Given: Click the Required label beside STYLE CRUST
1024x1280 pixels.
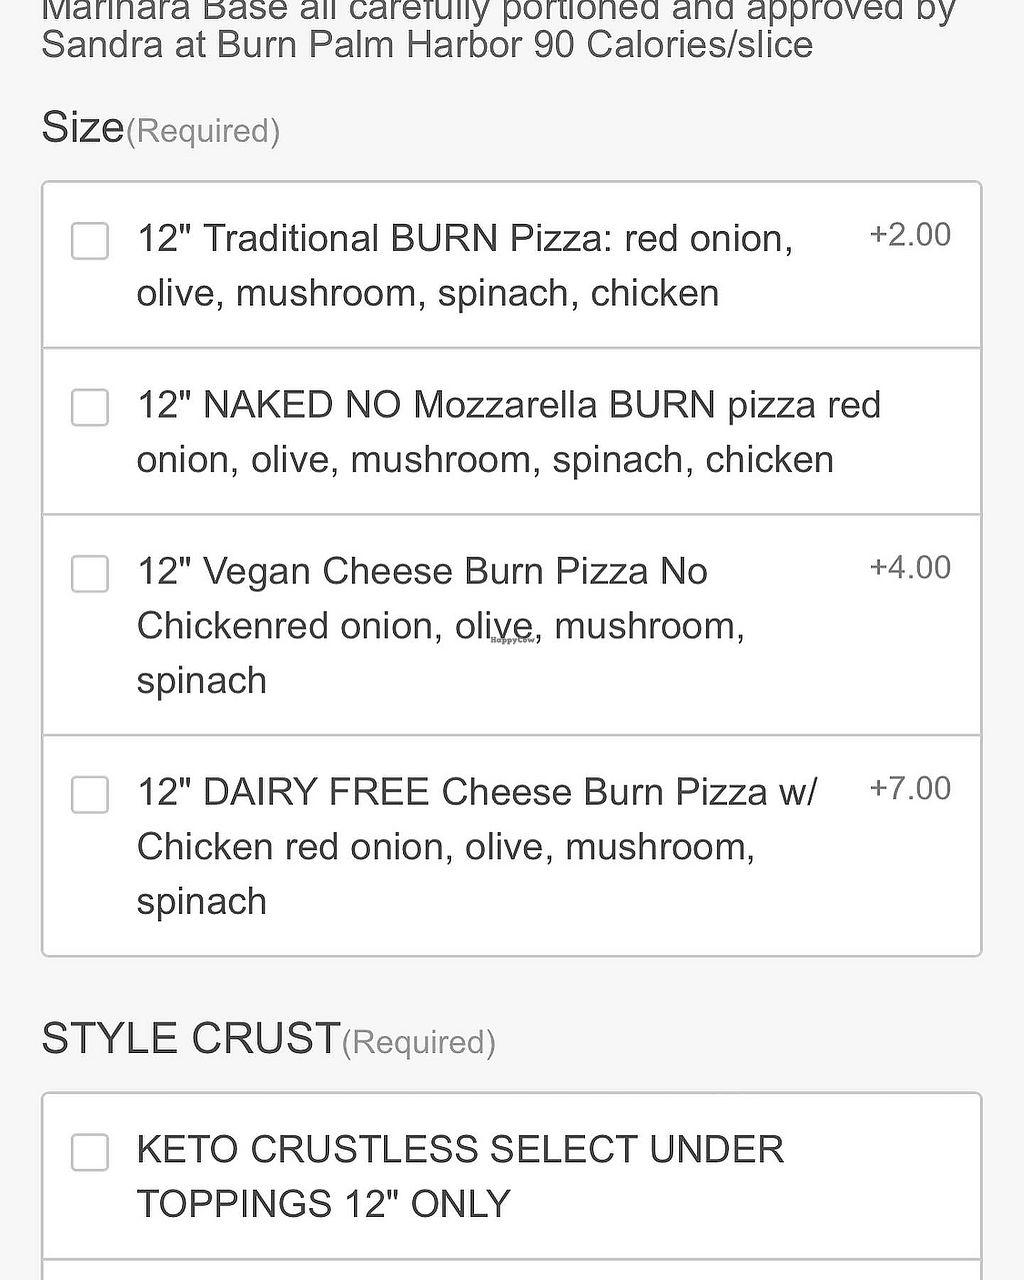Looking at the screenshot, I should click(418, 1042).
